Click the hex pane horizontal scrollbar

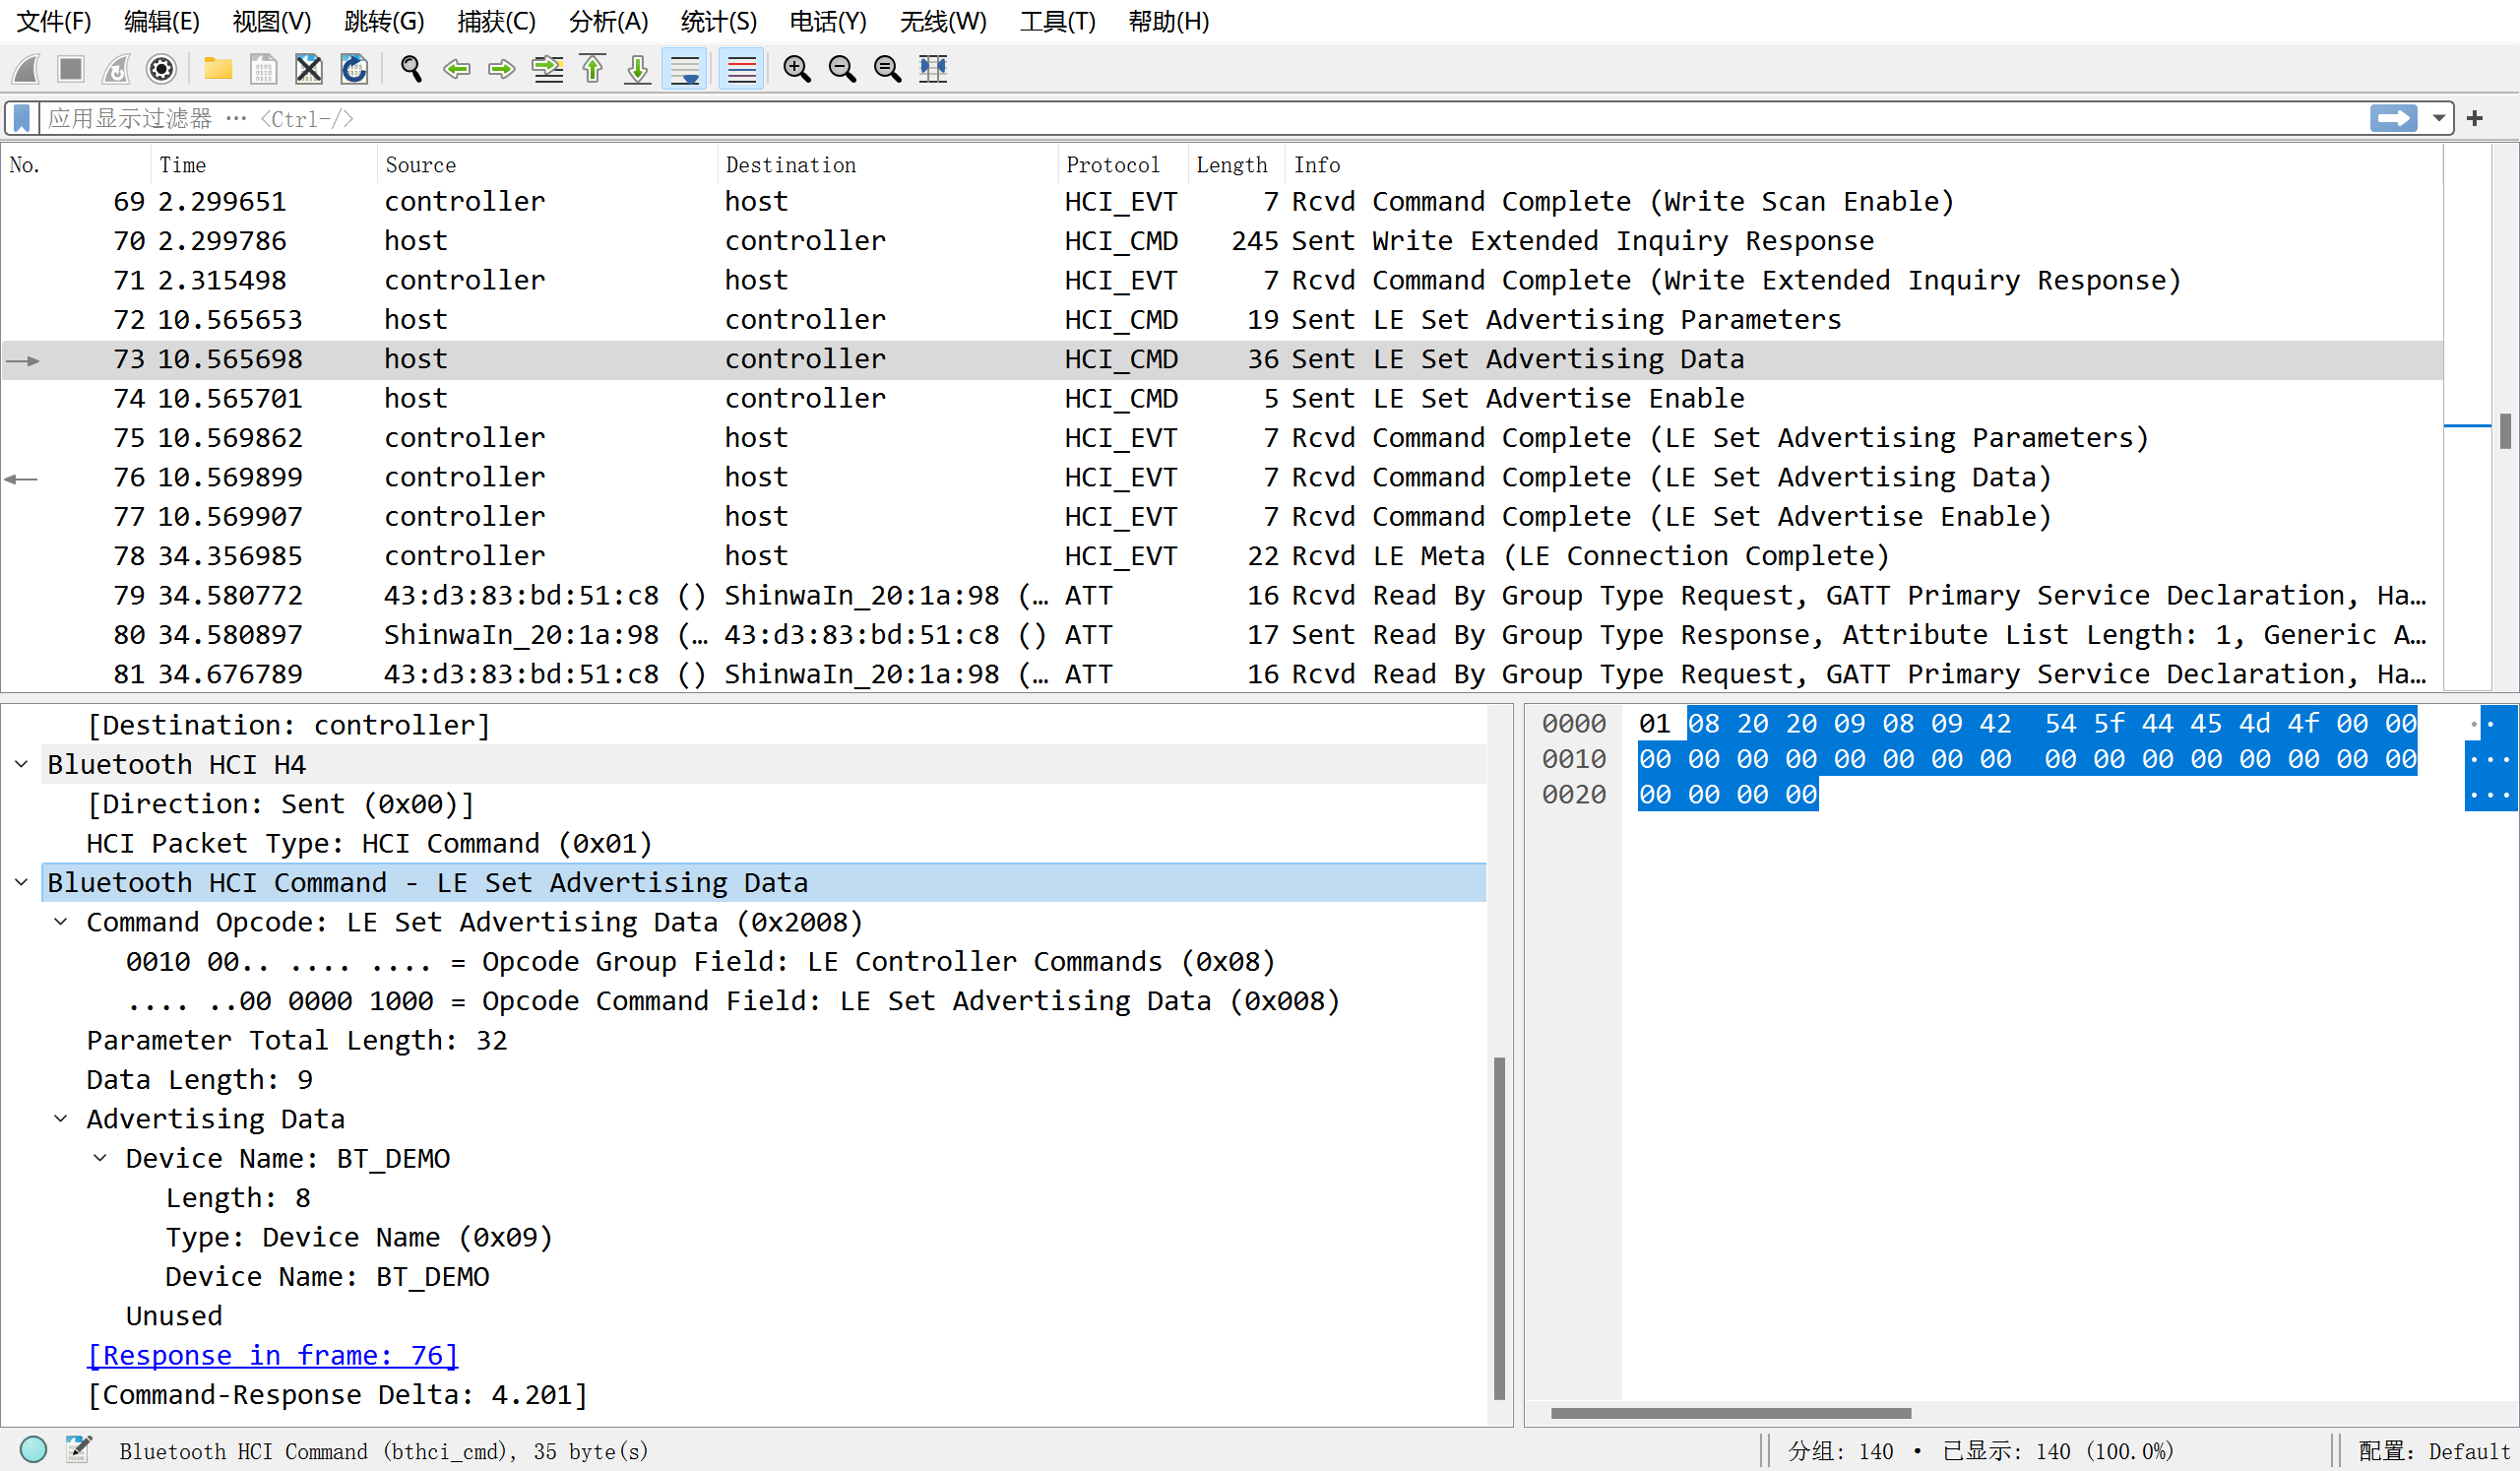(x=1731, y=1413)
